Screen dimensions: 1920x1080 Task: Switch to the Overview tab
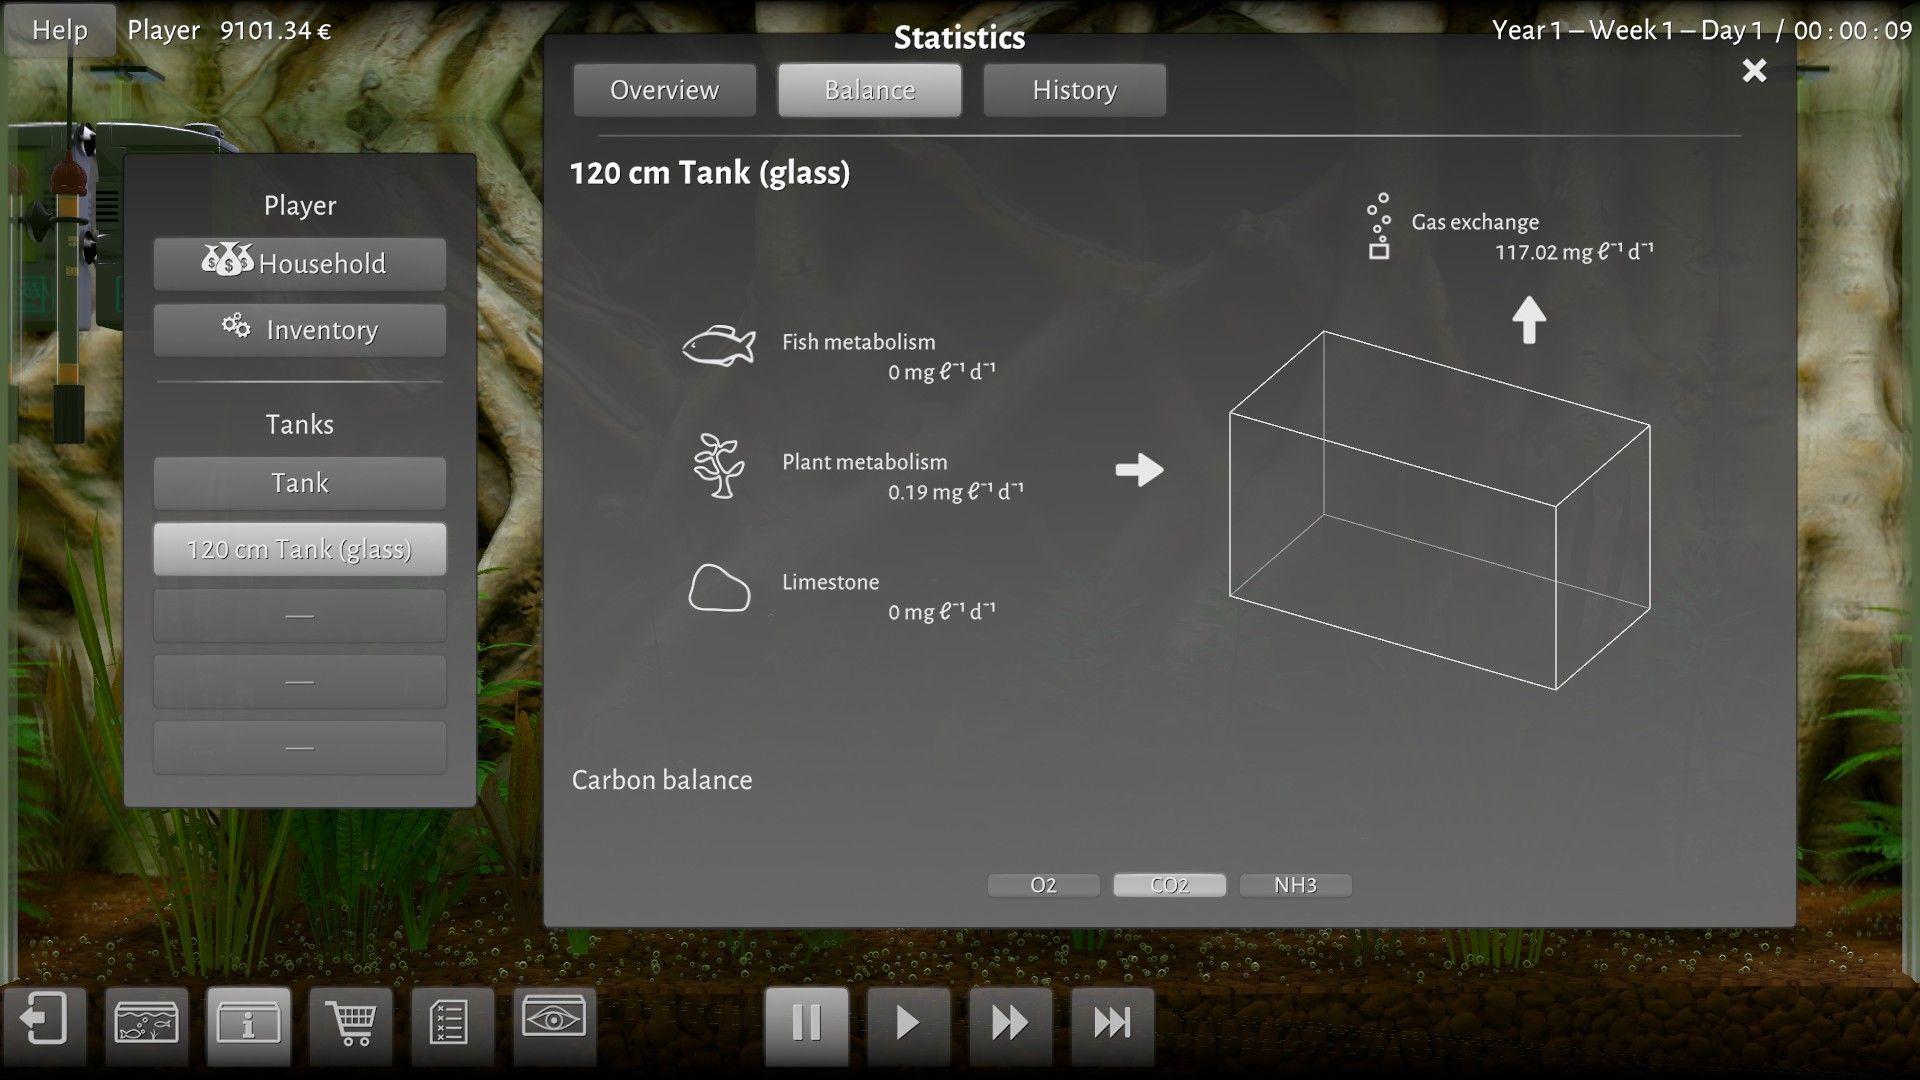pyautogui.click(x=664, y=90)
